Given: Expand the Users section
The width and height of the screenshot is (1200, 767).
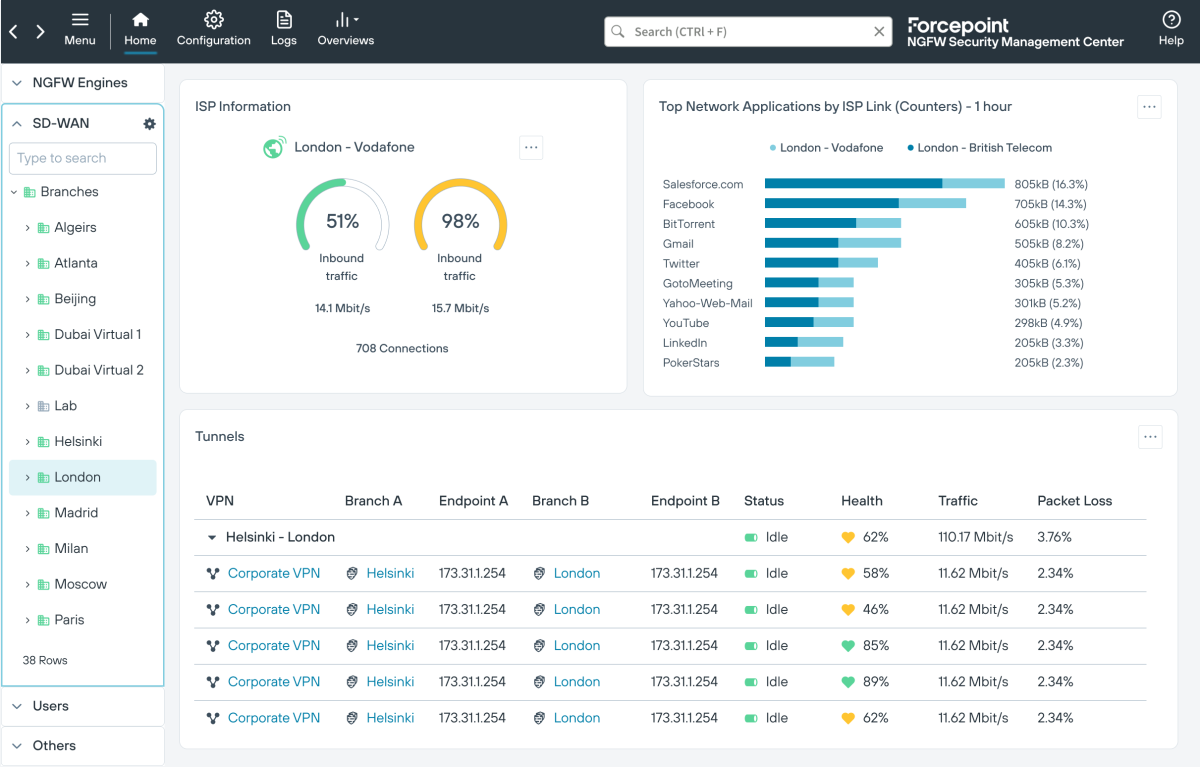Looking at the screenshot, I should pos(17,706).
